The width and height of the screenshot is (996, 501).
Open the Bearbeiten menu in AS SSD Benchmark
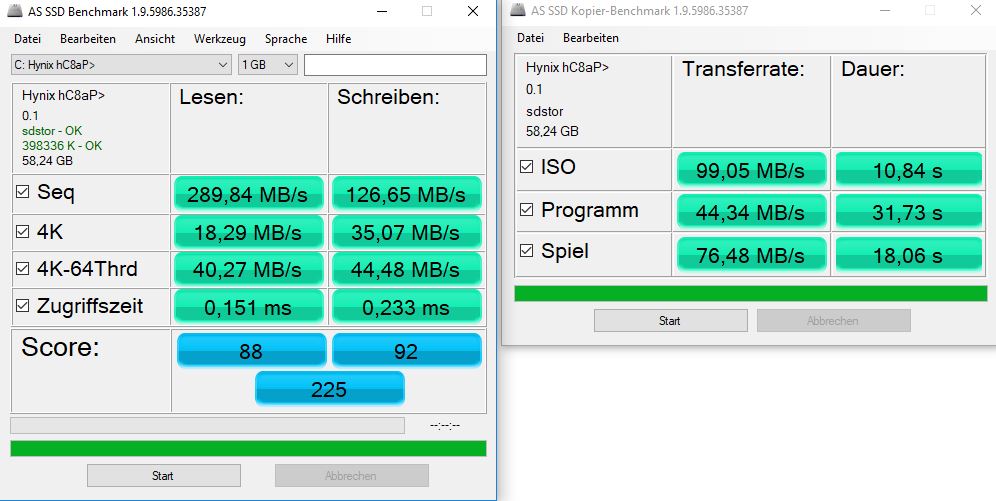pyautogui.click(x=88, y=39)
